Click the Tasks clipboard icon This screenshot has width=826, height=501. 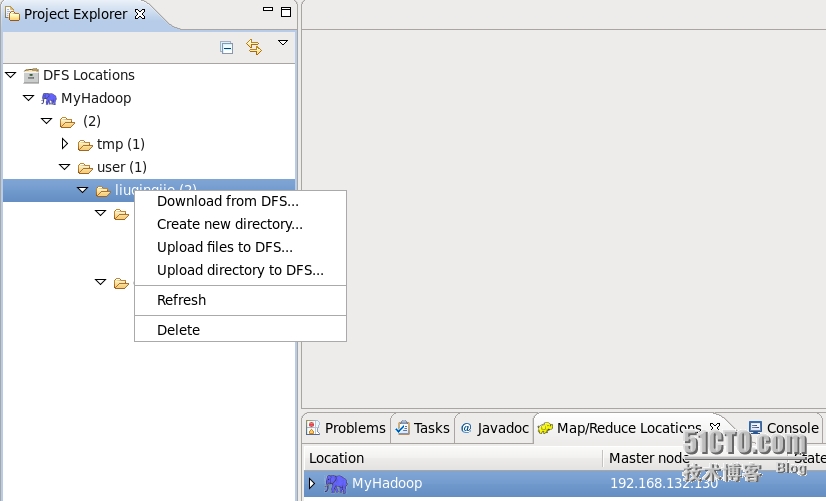click(x=402, y=428)
